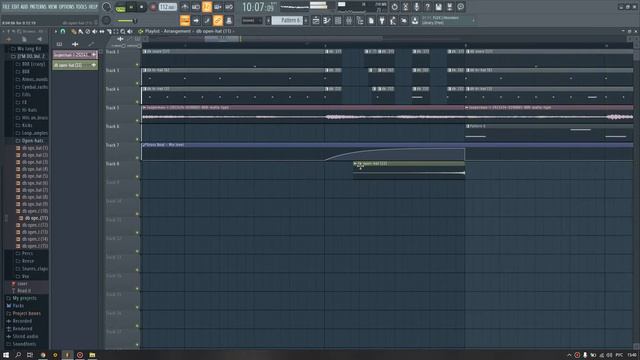Screen dimensions: 640x360
Task: Select the playlist magnet snap icon
Action: click(x=63, y=31)
